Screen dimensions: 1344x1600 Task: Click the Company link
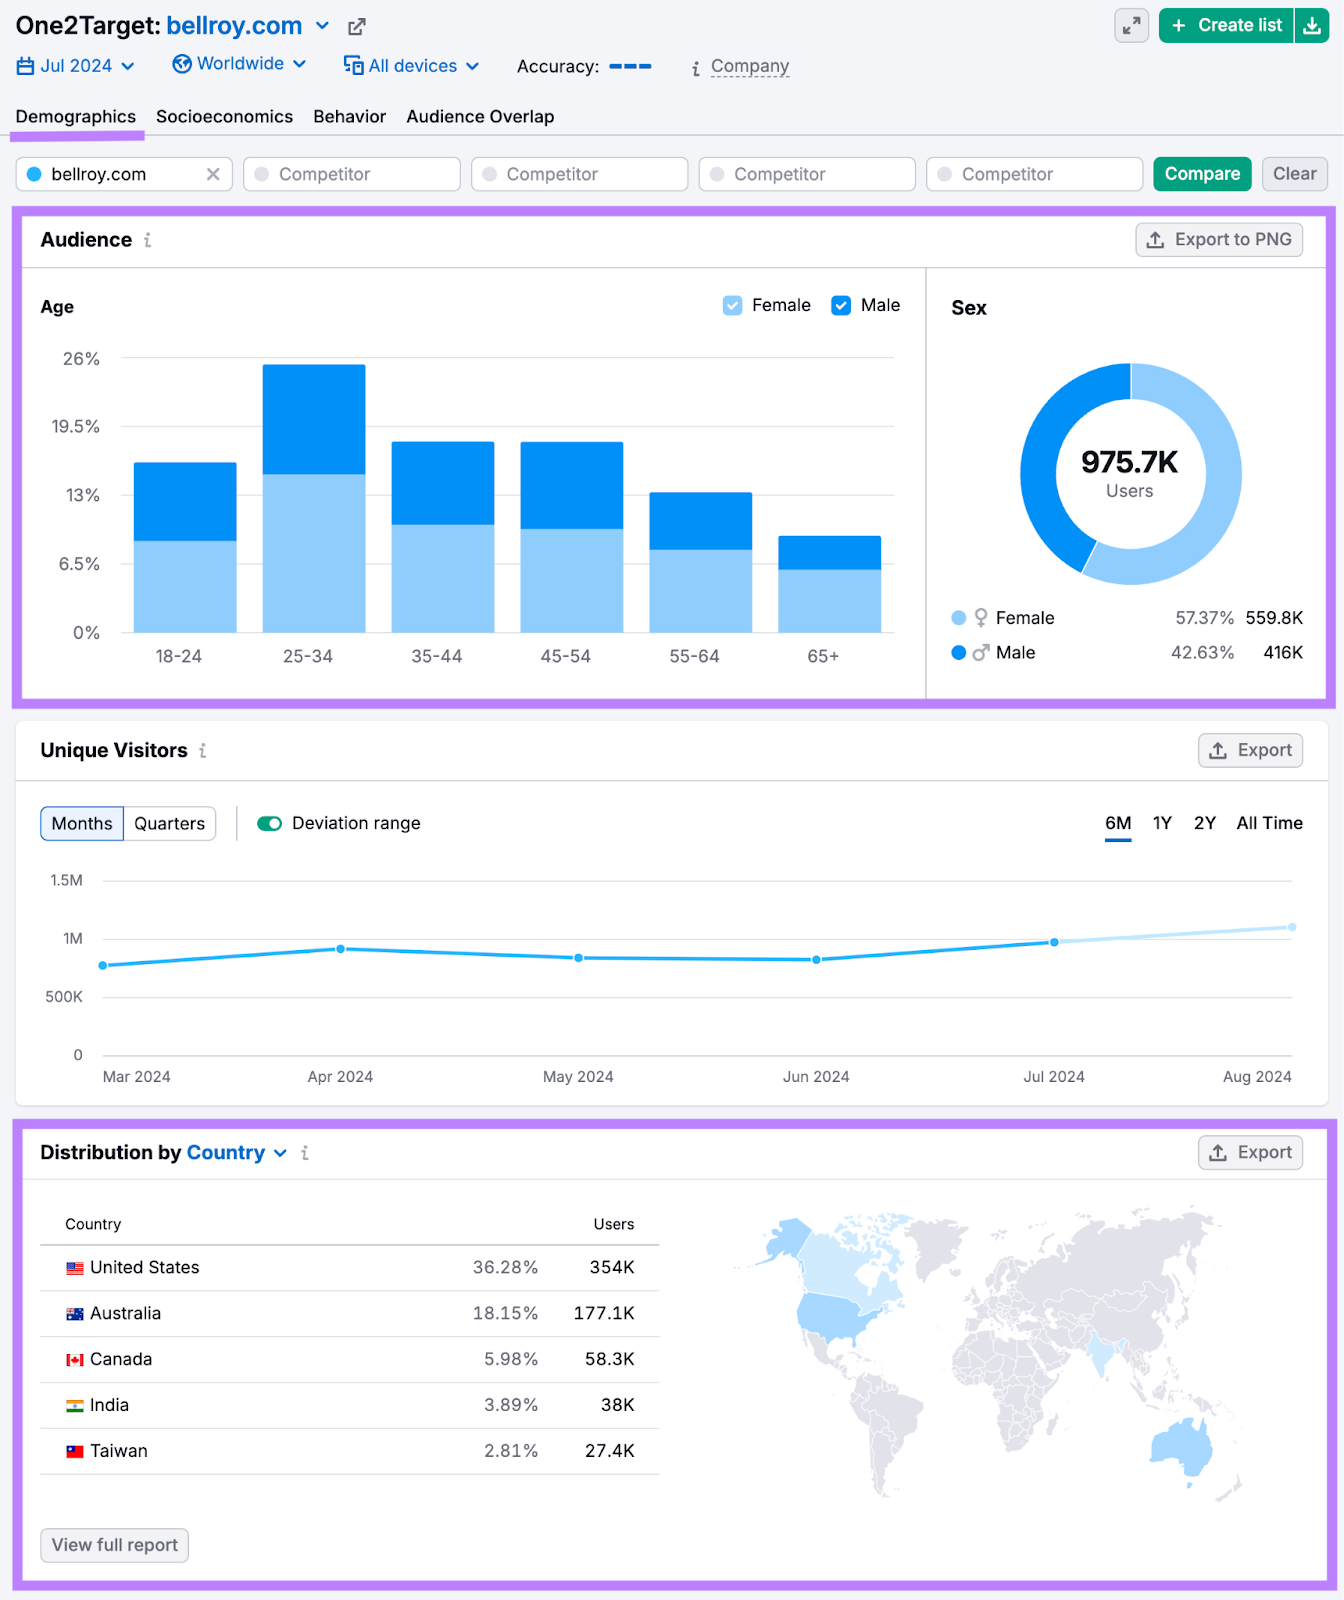(x=750, y=66)
